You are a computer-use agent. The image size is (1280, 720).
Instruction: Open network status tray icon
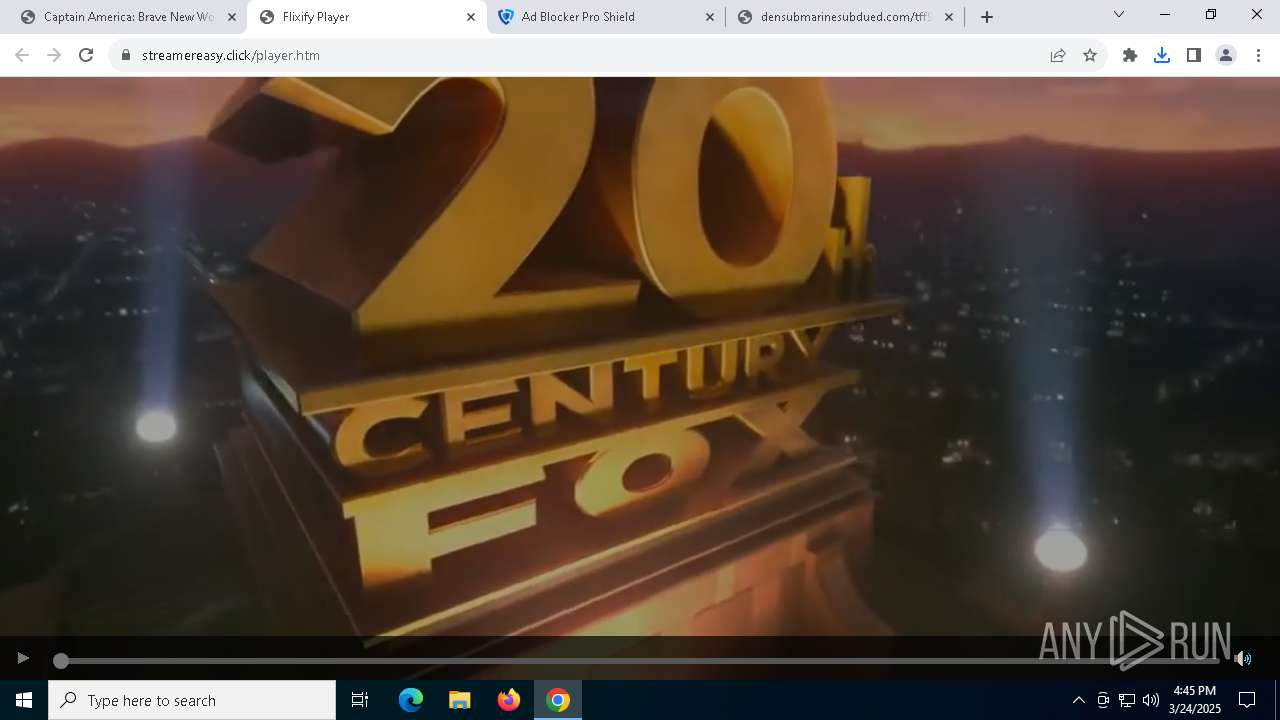click(x=1127, y=700)
